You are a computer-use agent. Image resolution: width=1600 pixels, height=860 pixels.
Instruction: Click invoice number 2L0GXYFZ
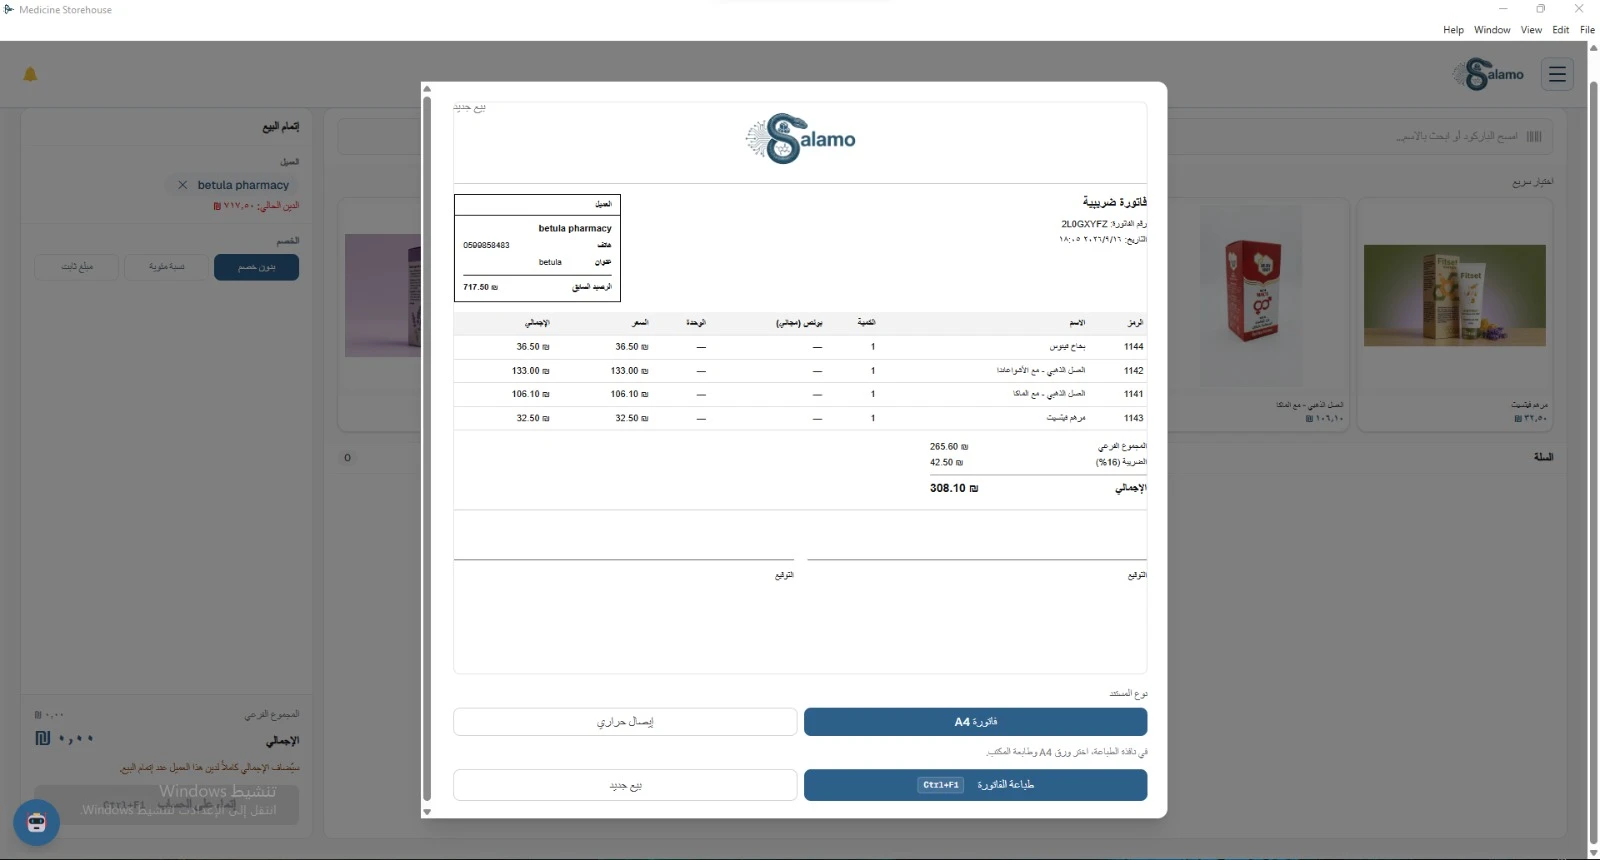tap(1084, 224)
